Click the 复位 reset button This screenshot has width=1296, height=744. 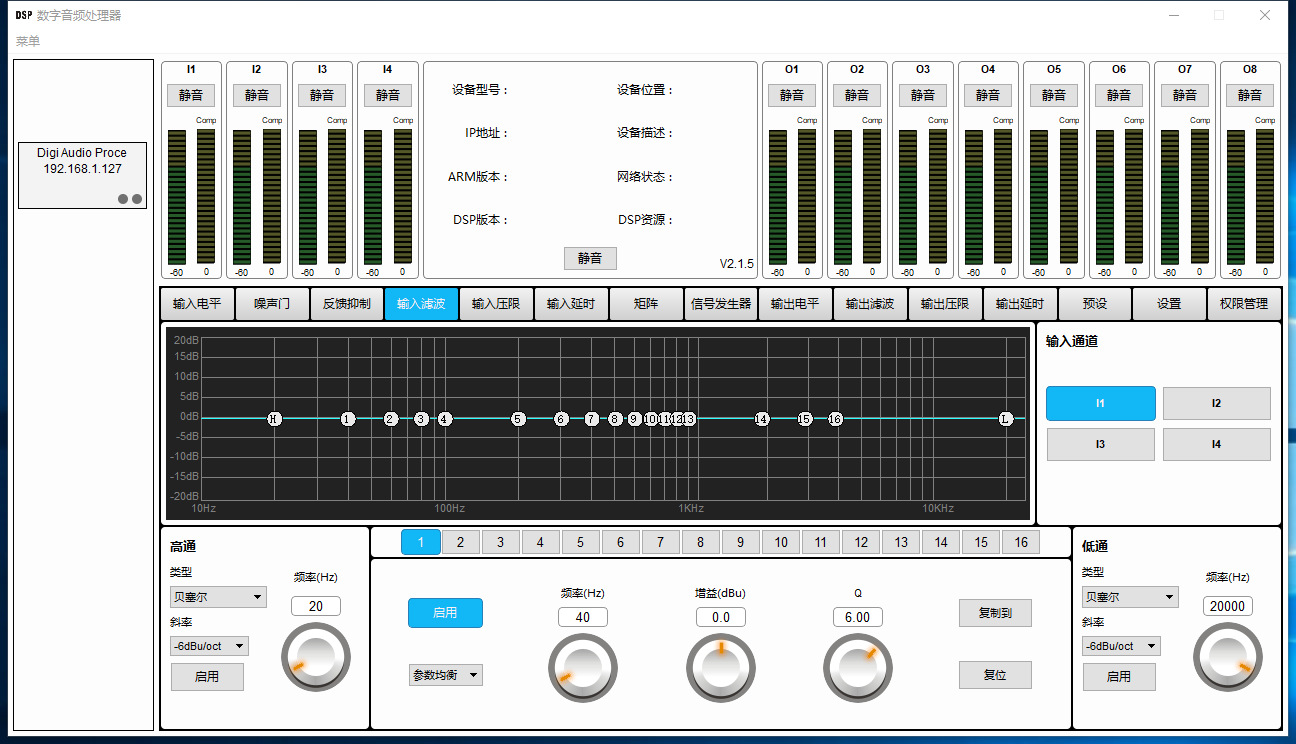(995, 675)
